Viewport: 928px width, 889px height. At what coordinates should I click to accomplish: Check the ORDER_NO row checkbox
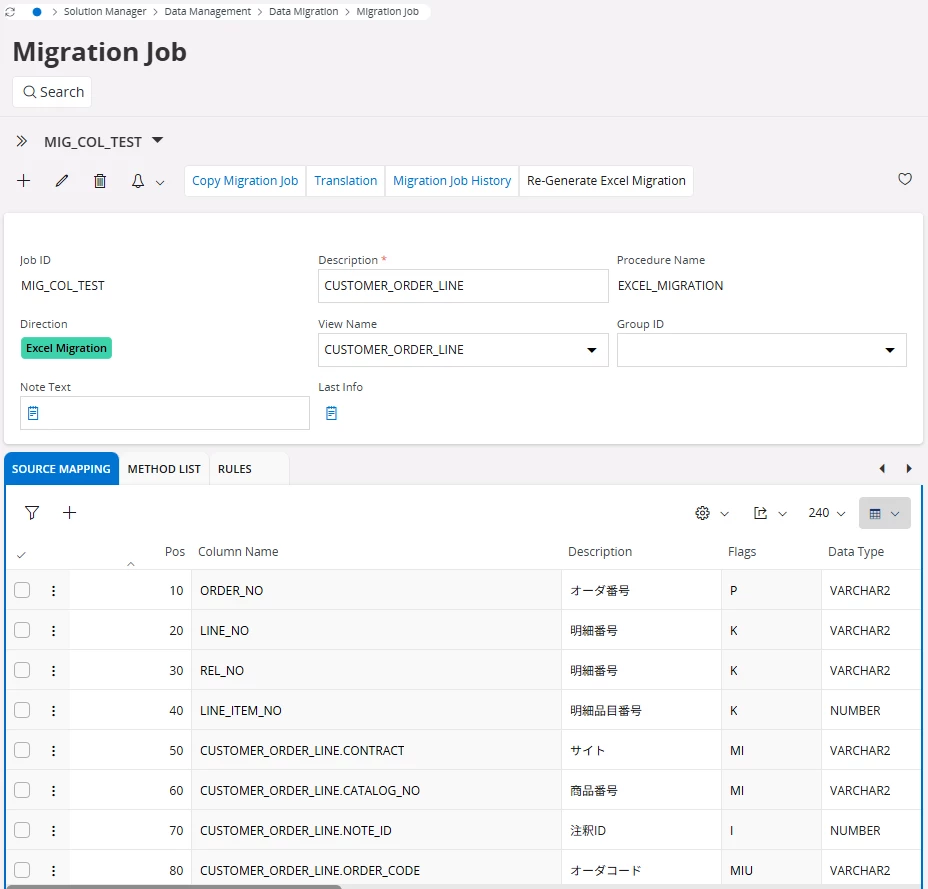tap(22, 591)
